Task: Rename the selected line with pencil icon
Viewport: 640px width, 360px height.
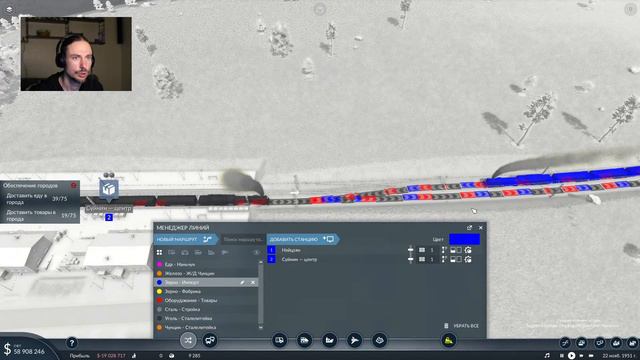Action: click(x=242, y=282)
